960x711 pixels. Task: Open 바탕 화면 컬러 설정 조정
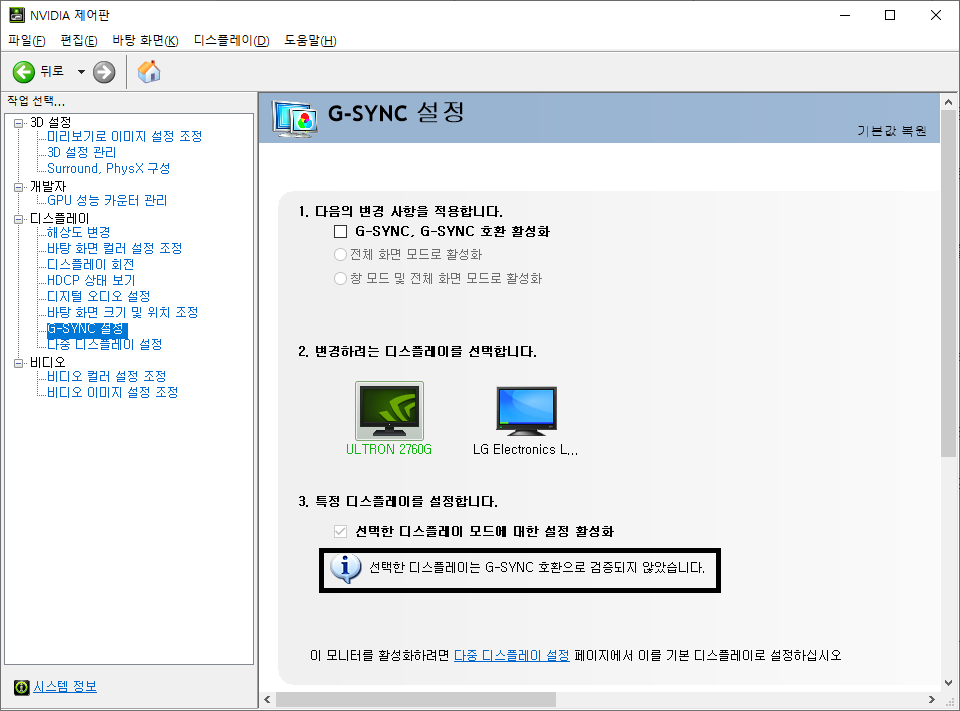pyautogui.click(x=114, y=248)
